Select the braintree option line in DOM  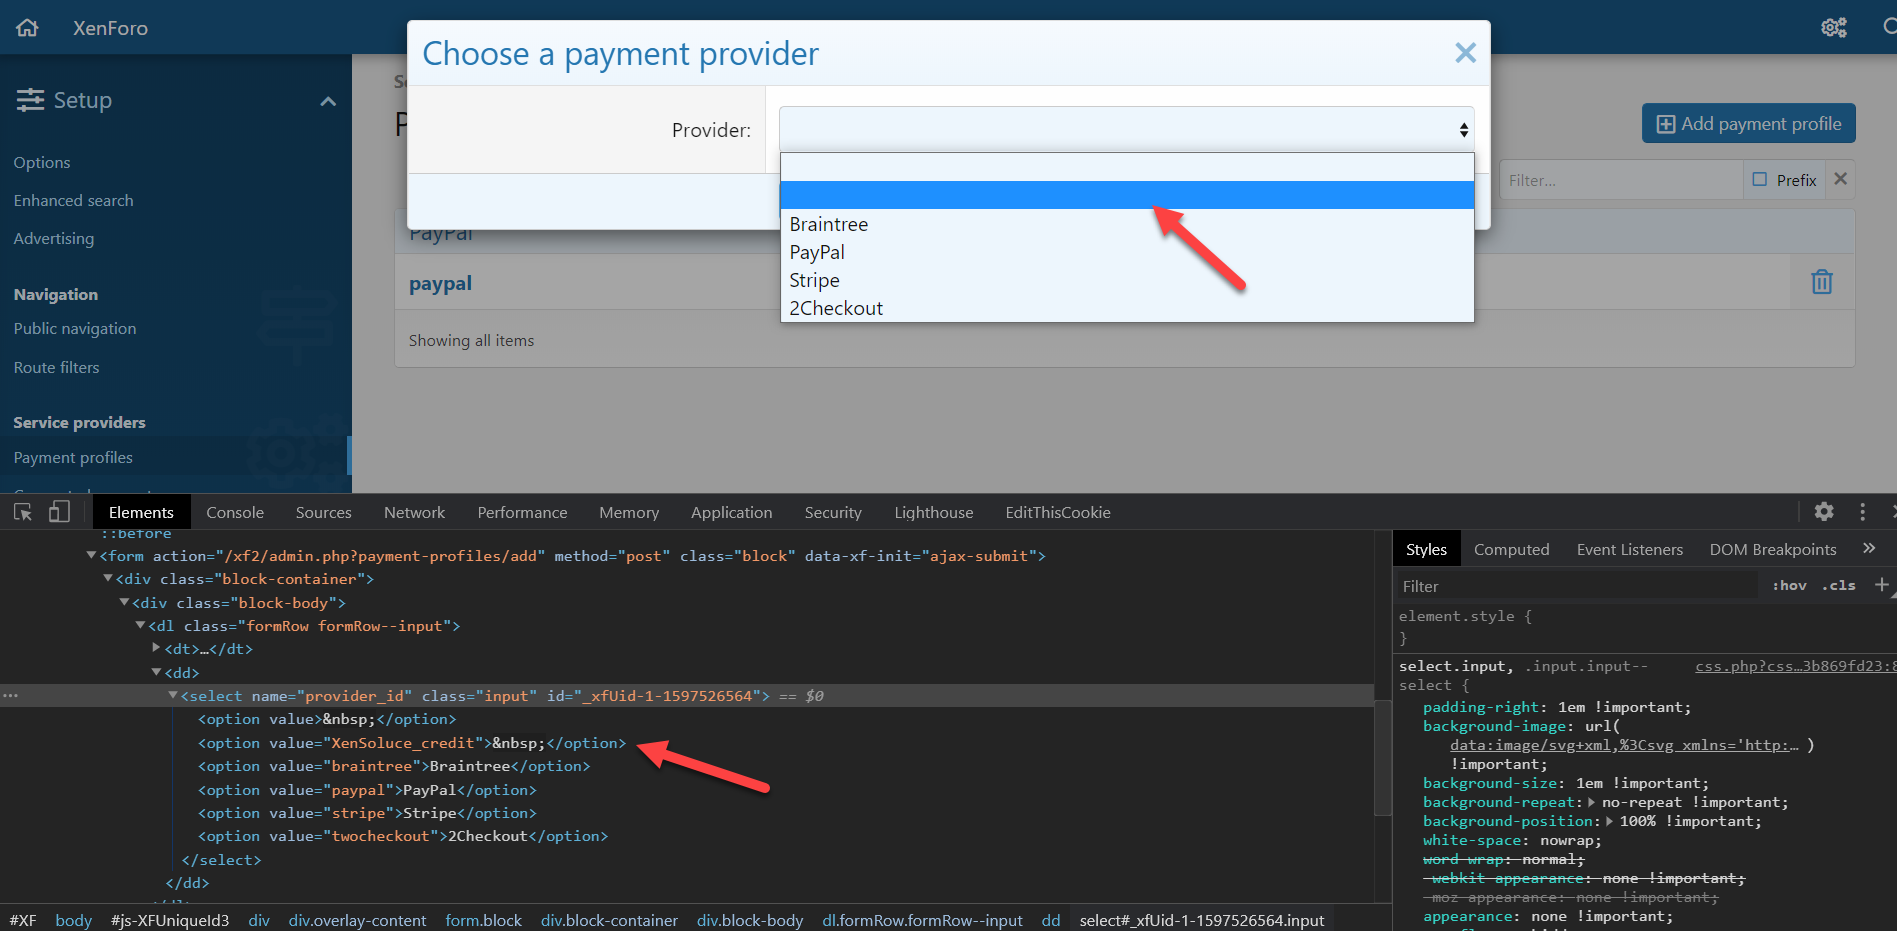(x=394, y=766)
